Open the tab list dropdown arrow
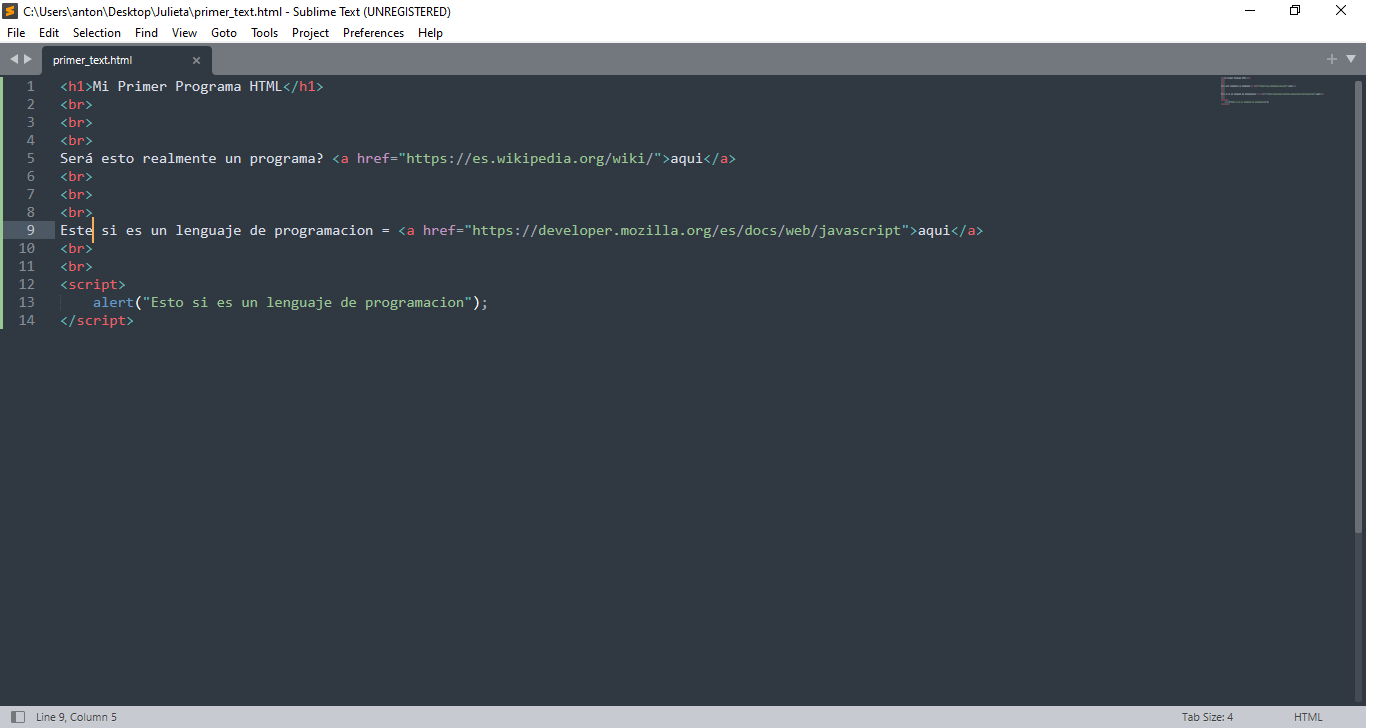Viewport: 1374px width, 728px height. [1351, 59]
